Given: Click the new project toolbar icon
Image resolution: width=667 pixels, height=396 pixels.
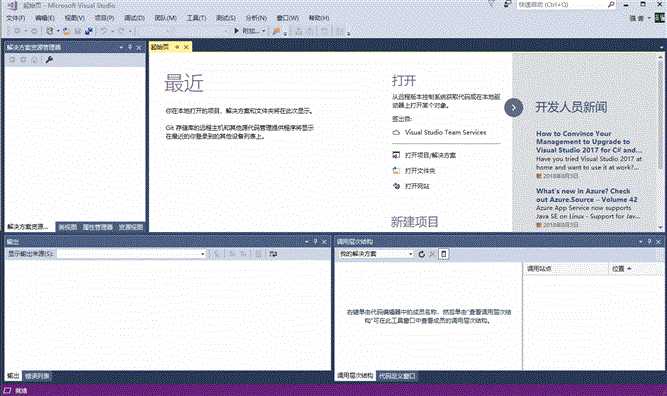Looking at the screenshot, I should click(x=50, y=31).
